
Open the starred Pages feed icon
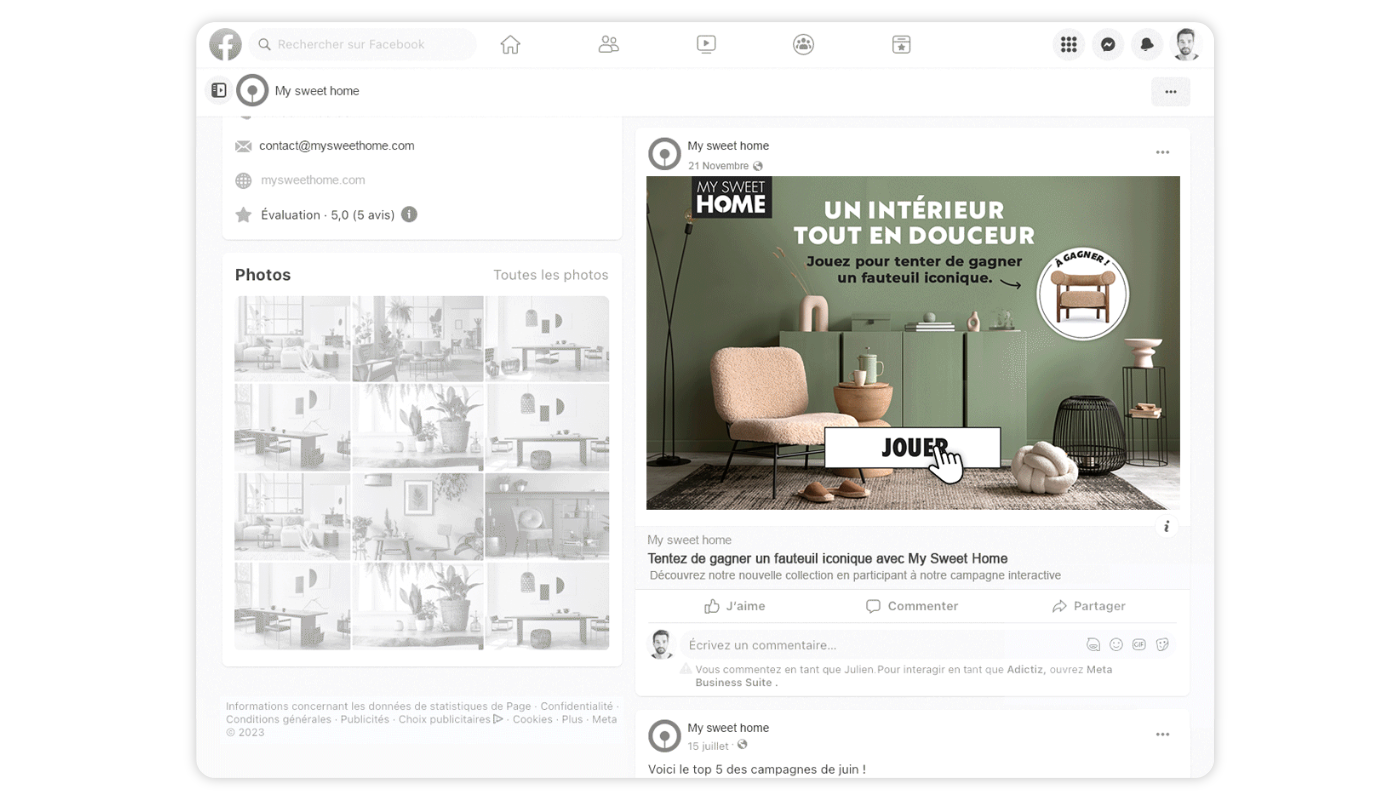901,44
